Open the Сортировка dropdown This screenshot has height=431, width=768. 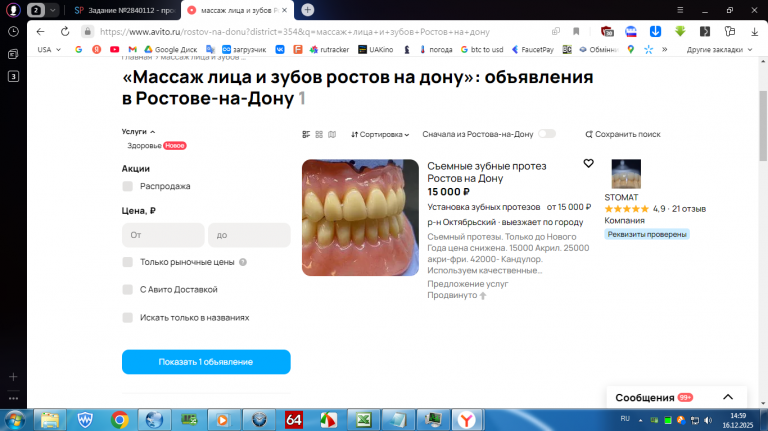click(380, 134)
